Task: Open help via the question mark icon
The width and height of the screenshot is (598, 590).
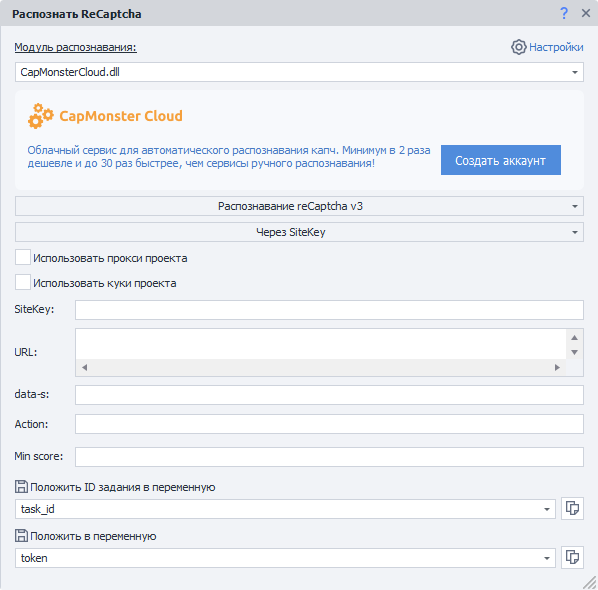Action: [564, 13]
